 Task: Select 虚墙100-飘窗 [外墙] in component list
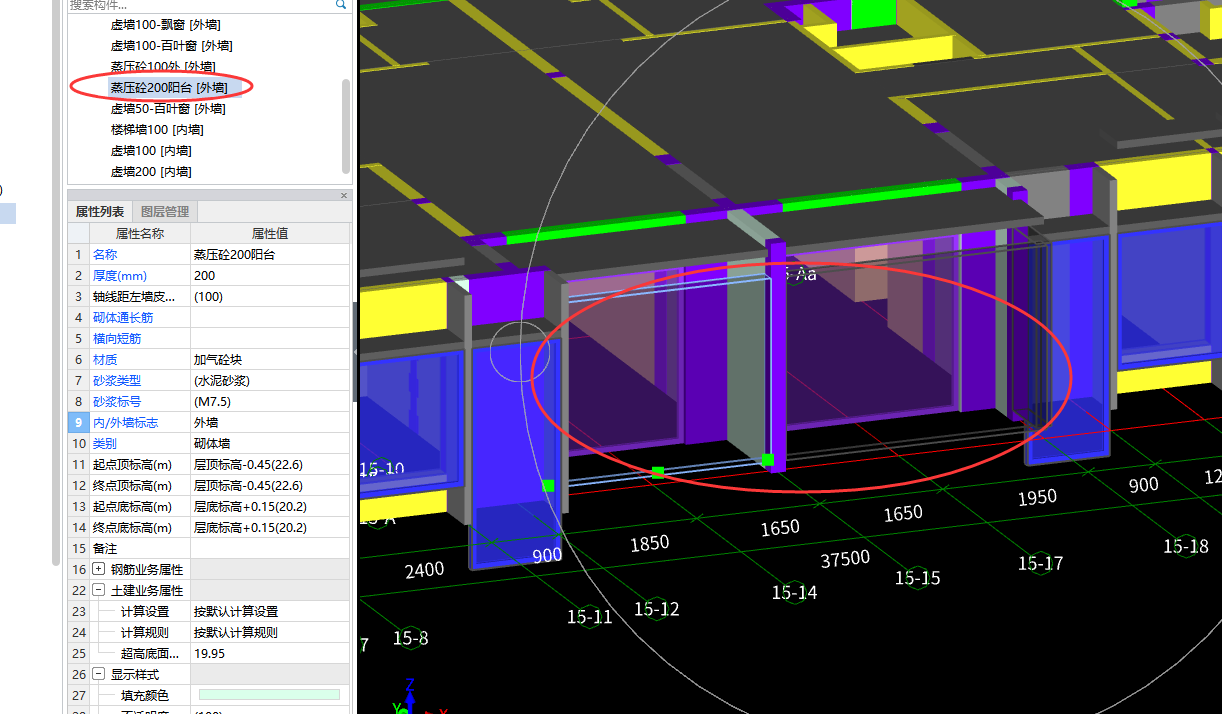point(165,24)
